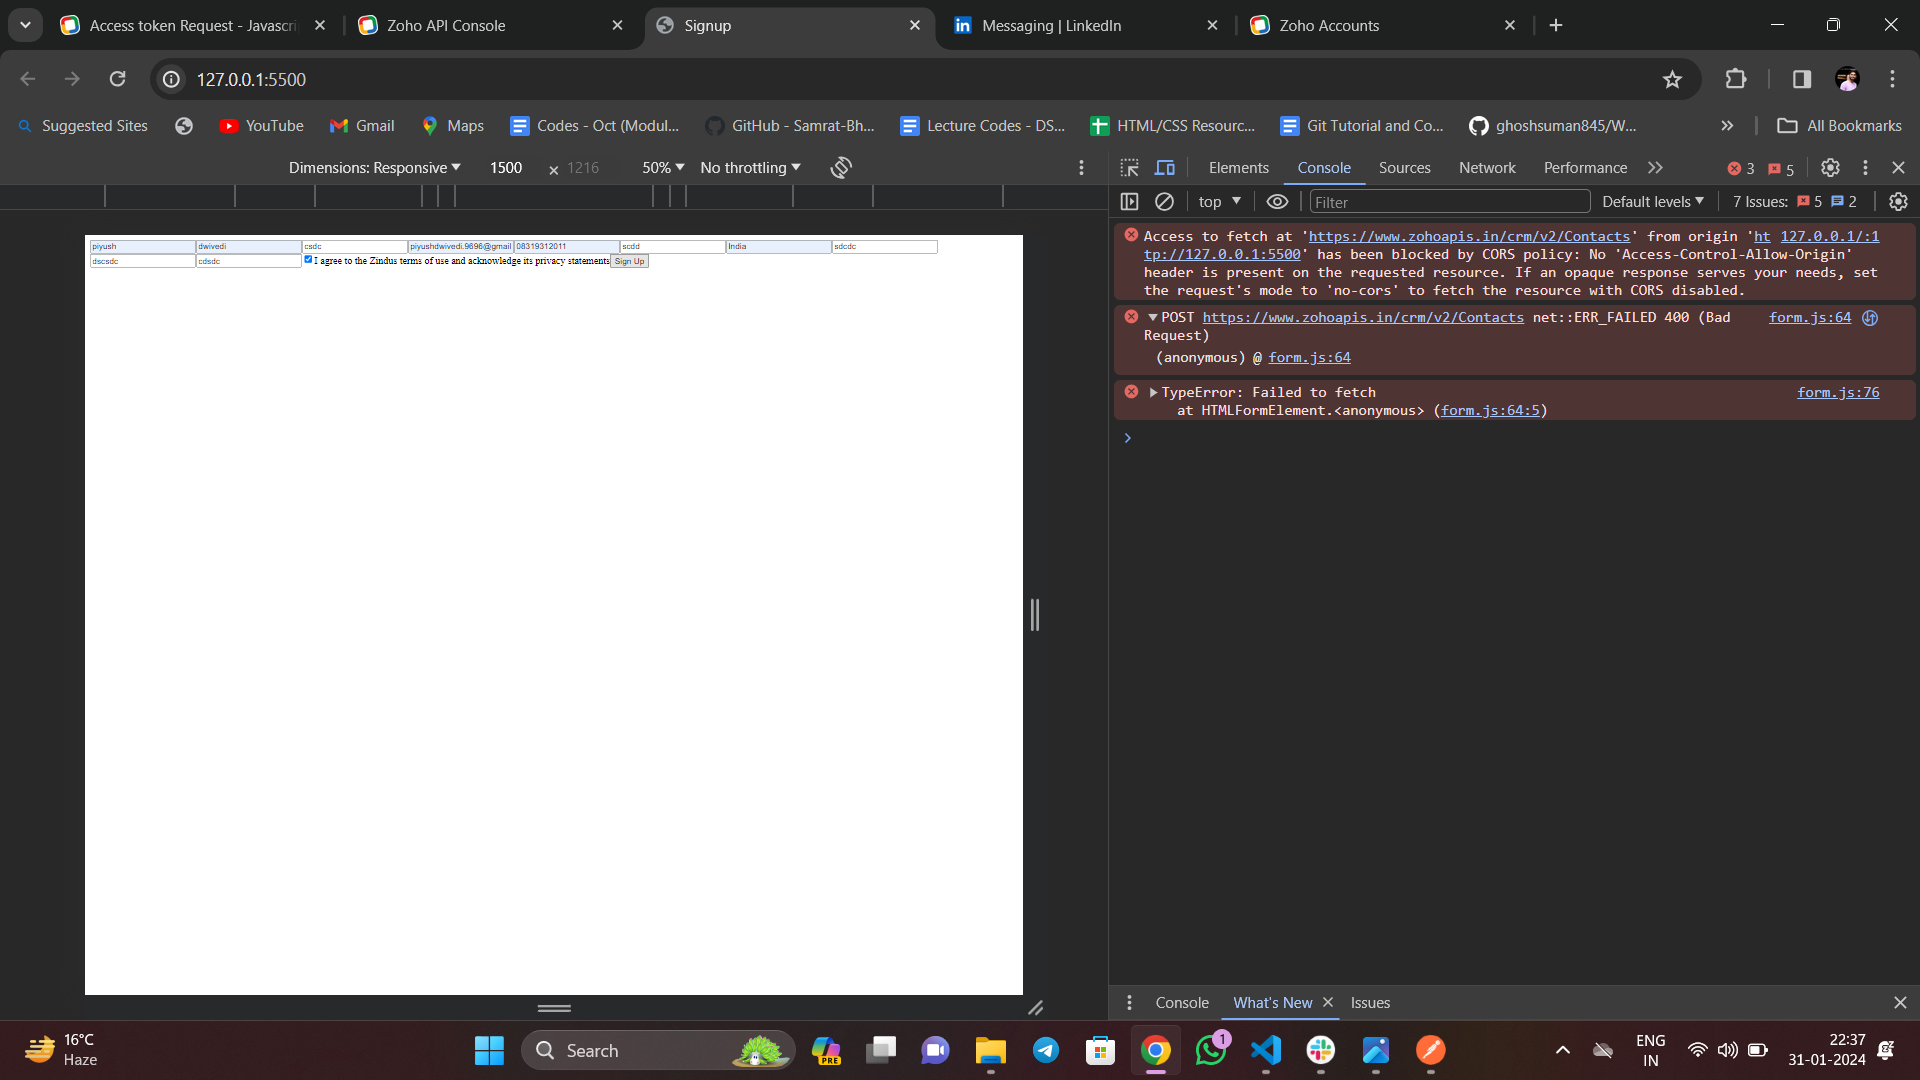Open the No throttling dropdown
The width and height of the screenshot is (1920, 1080).
coord(750,168)
